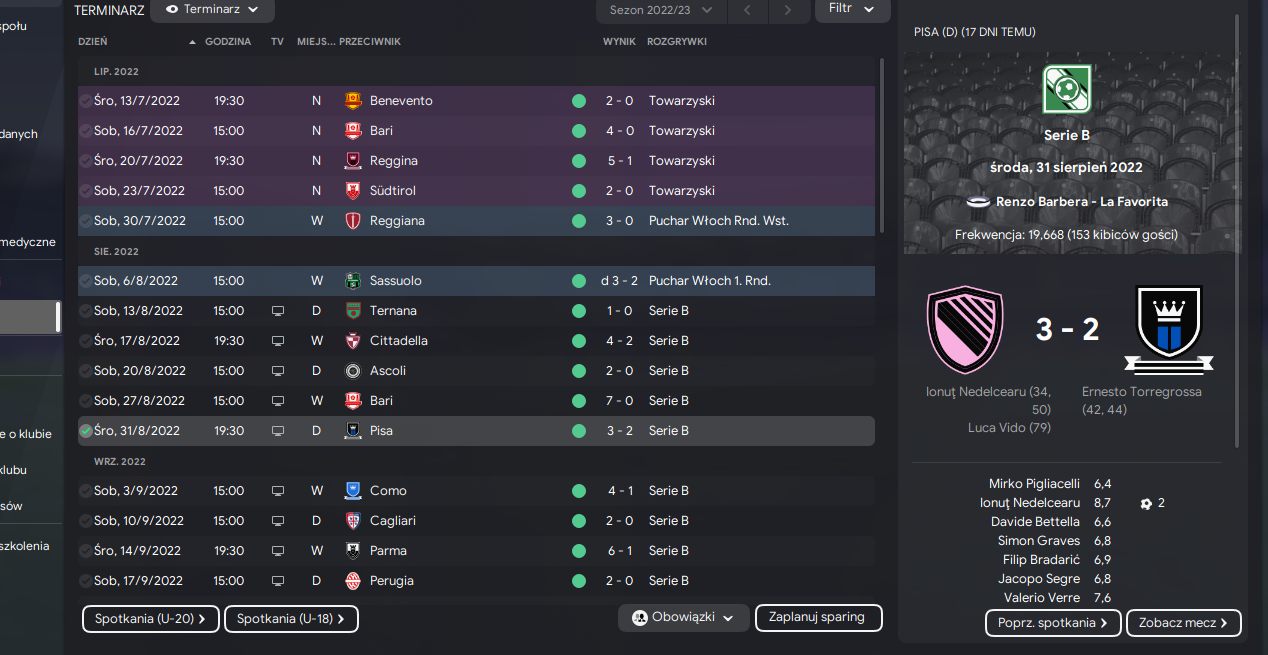1268x655 pixels.
Task: Click the Zaplanuj sparing button
Action: pos(818,618)
